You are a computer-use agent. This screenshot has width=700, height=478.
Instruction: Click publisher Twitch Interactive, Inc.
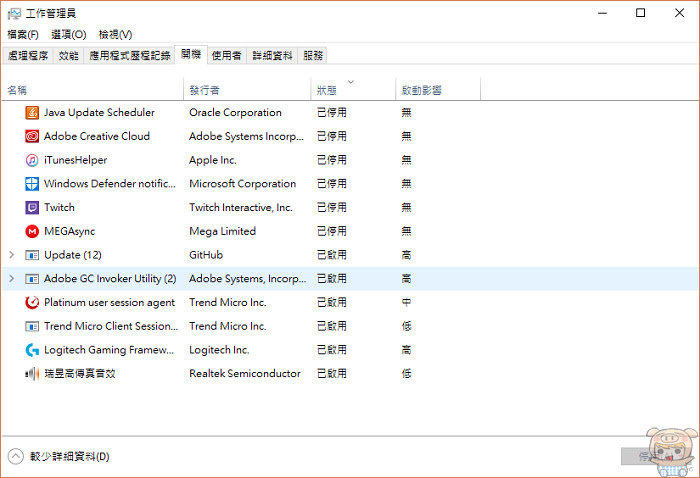241,207
